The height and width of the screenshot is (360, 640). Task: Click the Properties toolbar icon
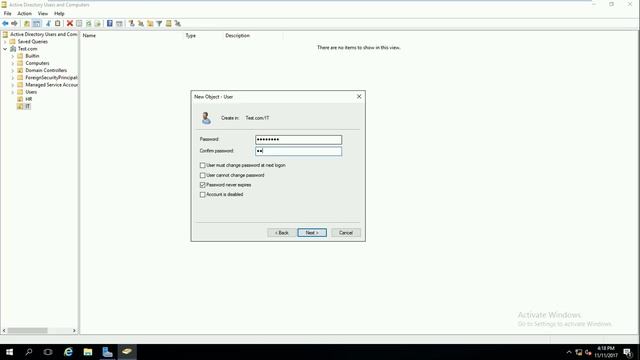pos(79,24)
